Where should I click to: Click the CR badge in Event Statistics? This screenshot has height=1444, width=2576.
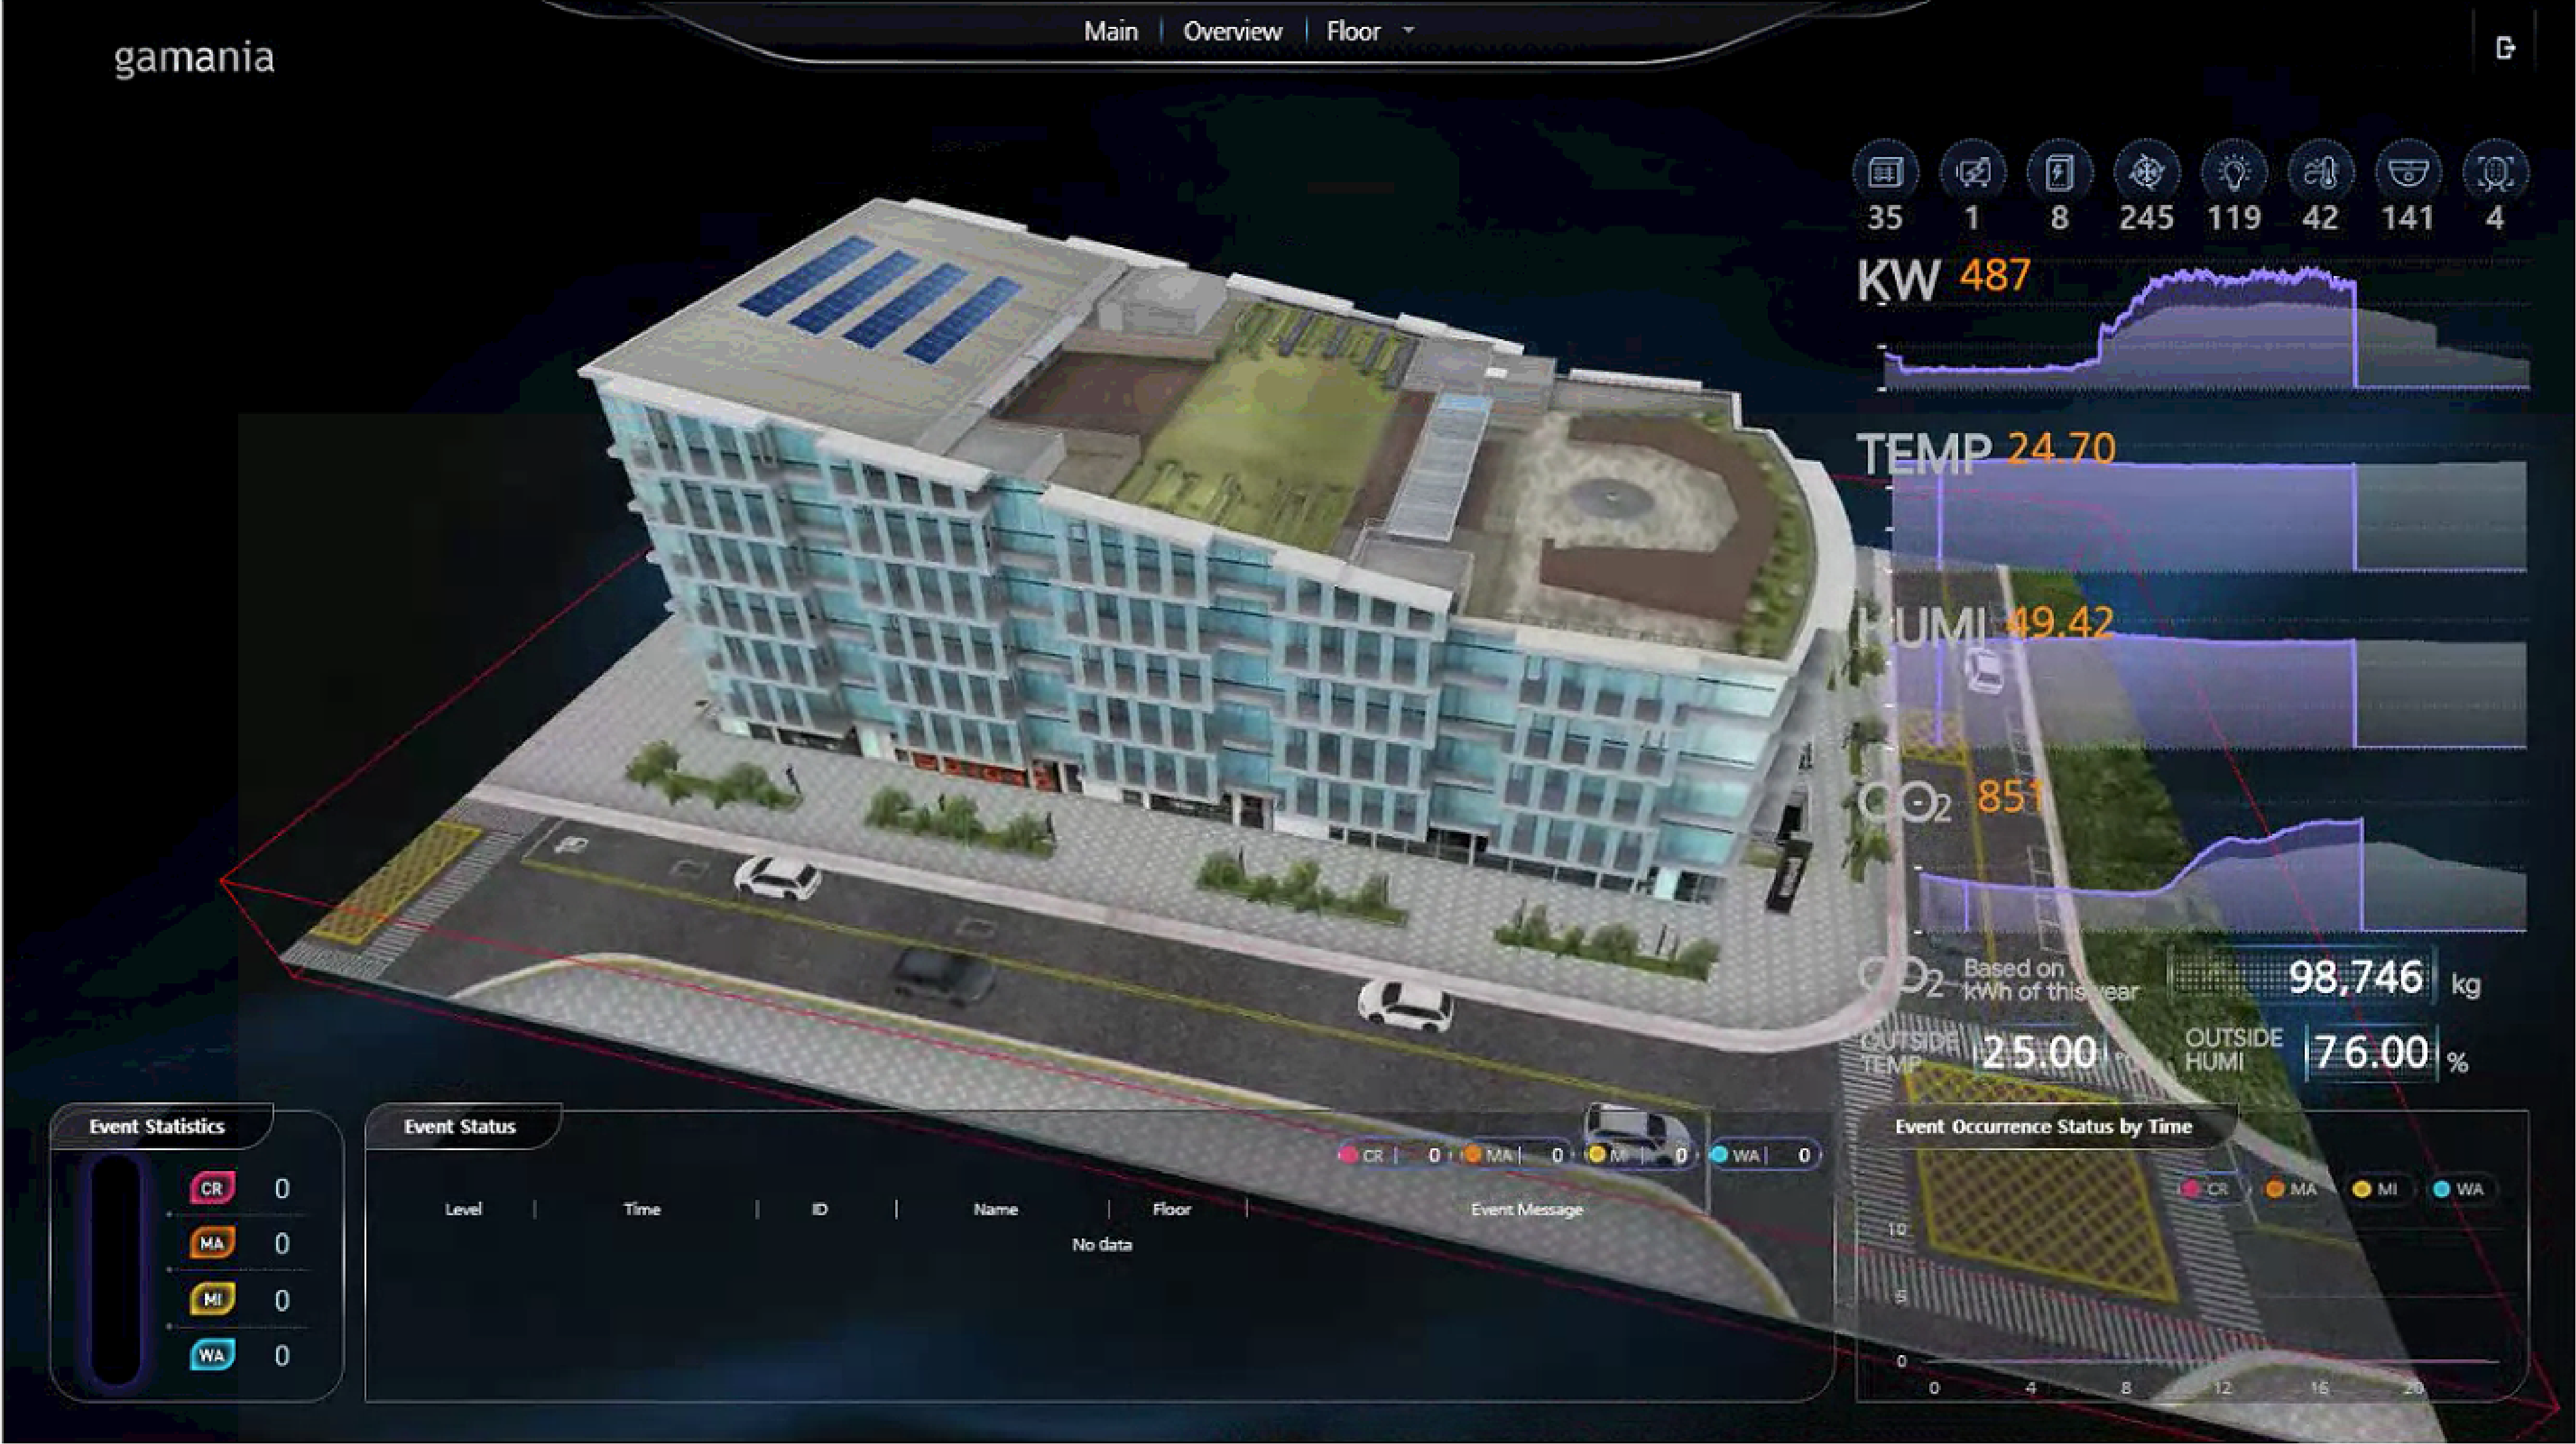212,1188
